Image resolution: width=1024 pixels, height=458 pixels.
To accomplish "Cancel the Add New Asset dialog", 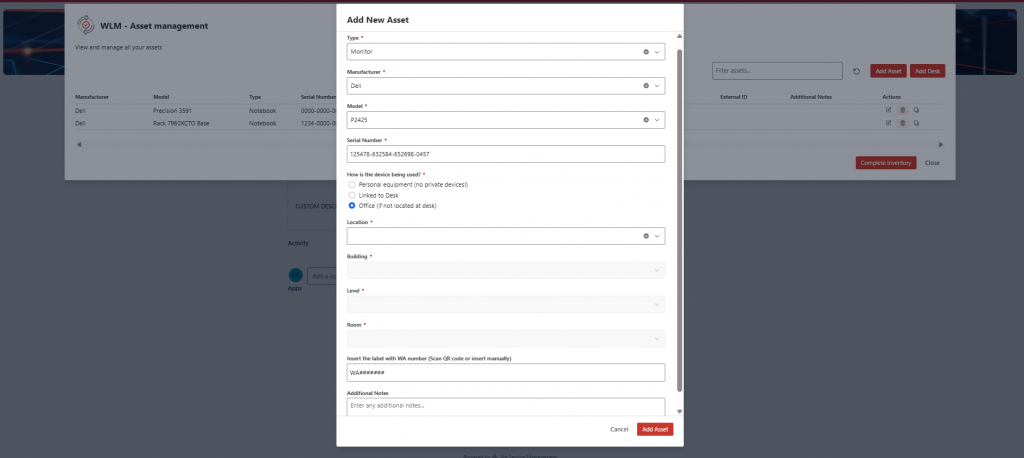I will tap(619, 429).
